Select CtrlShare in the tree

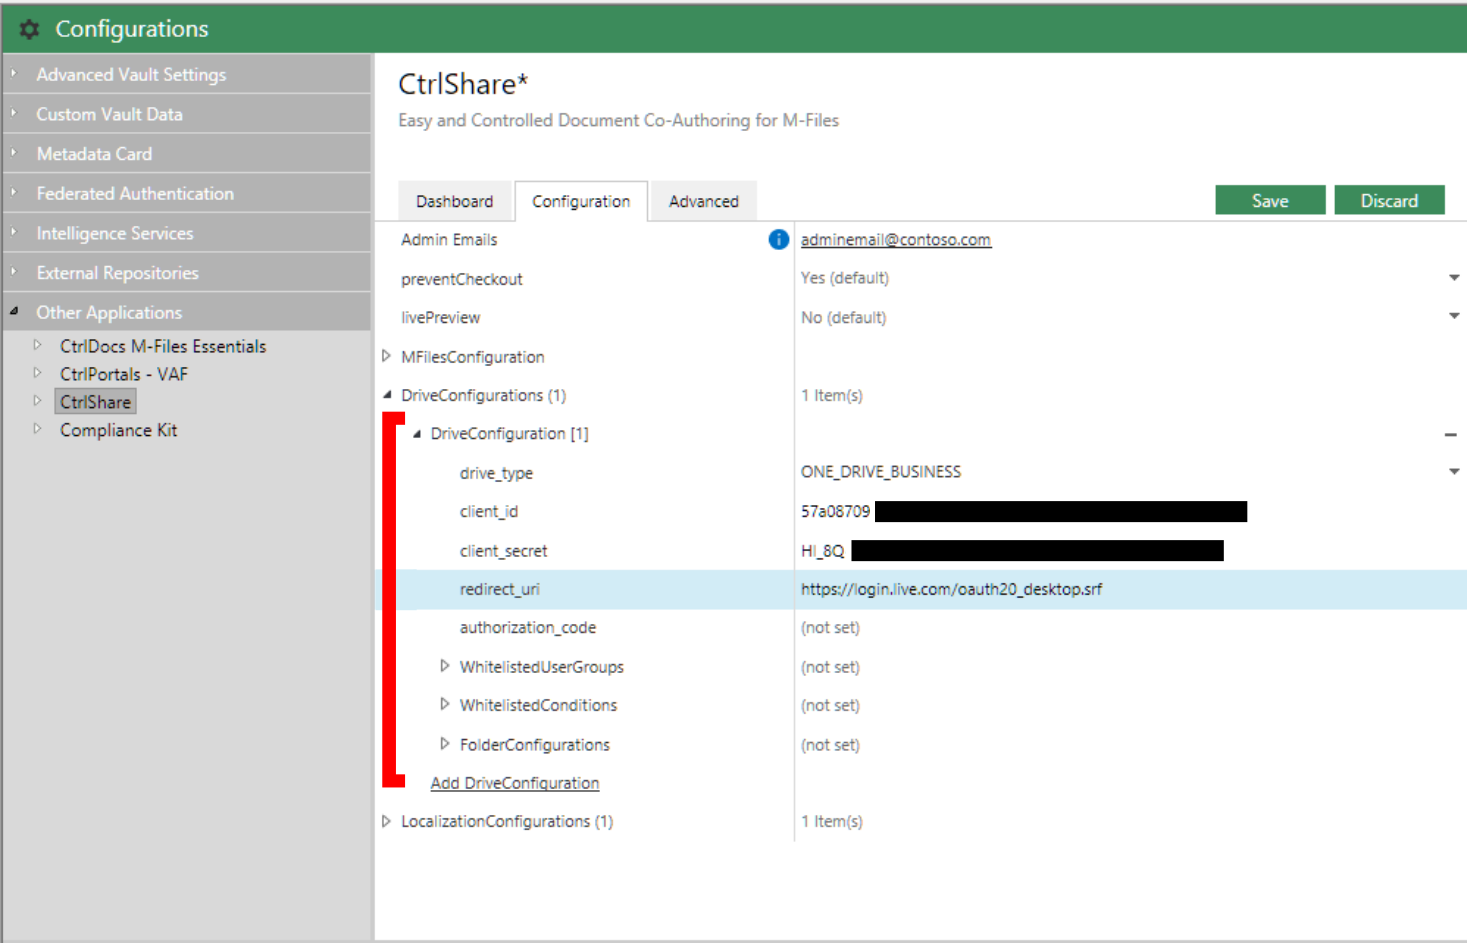(95, 402)
